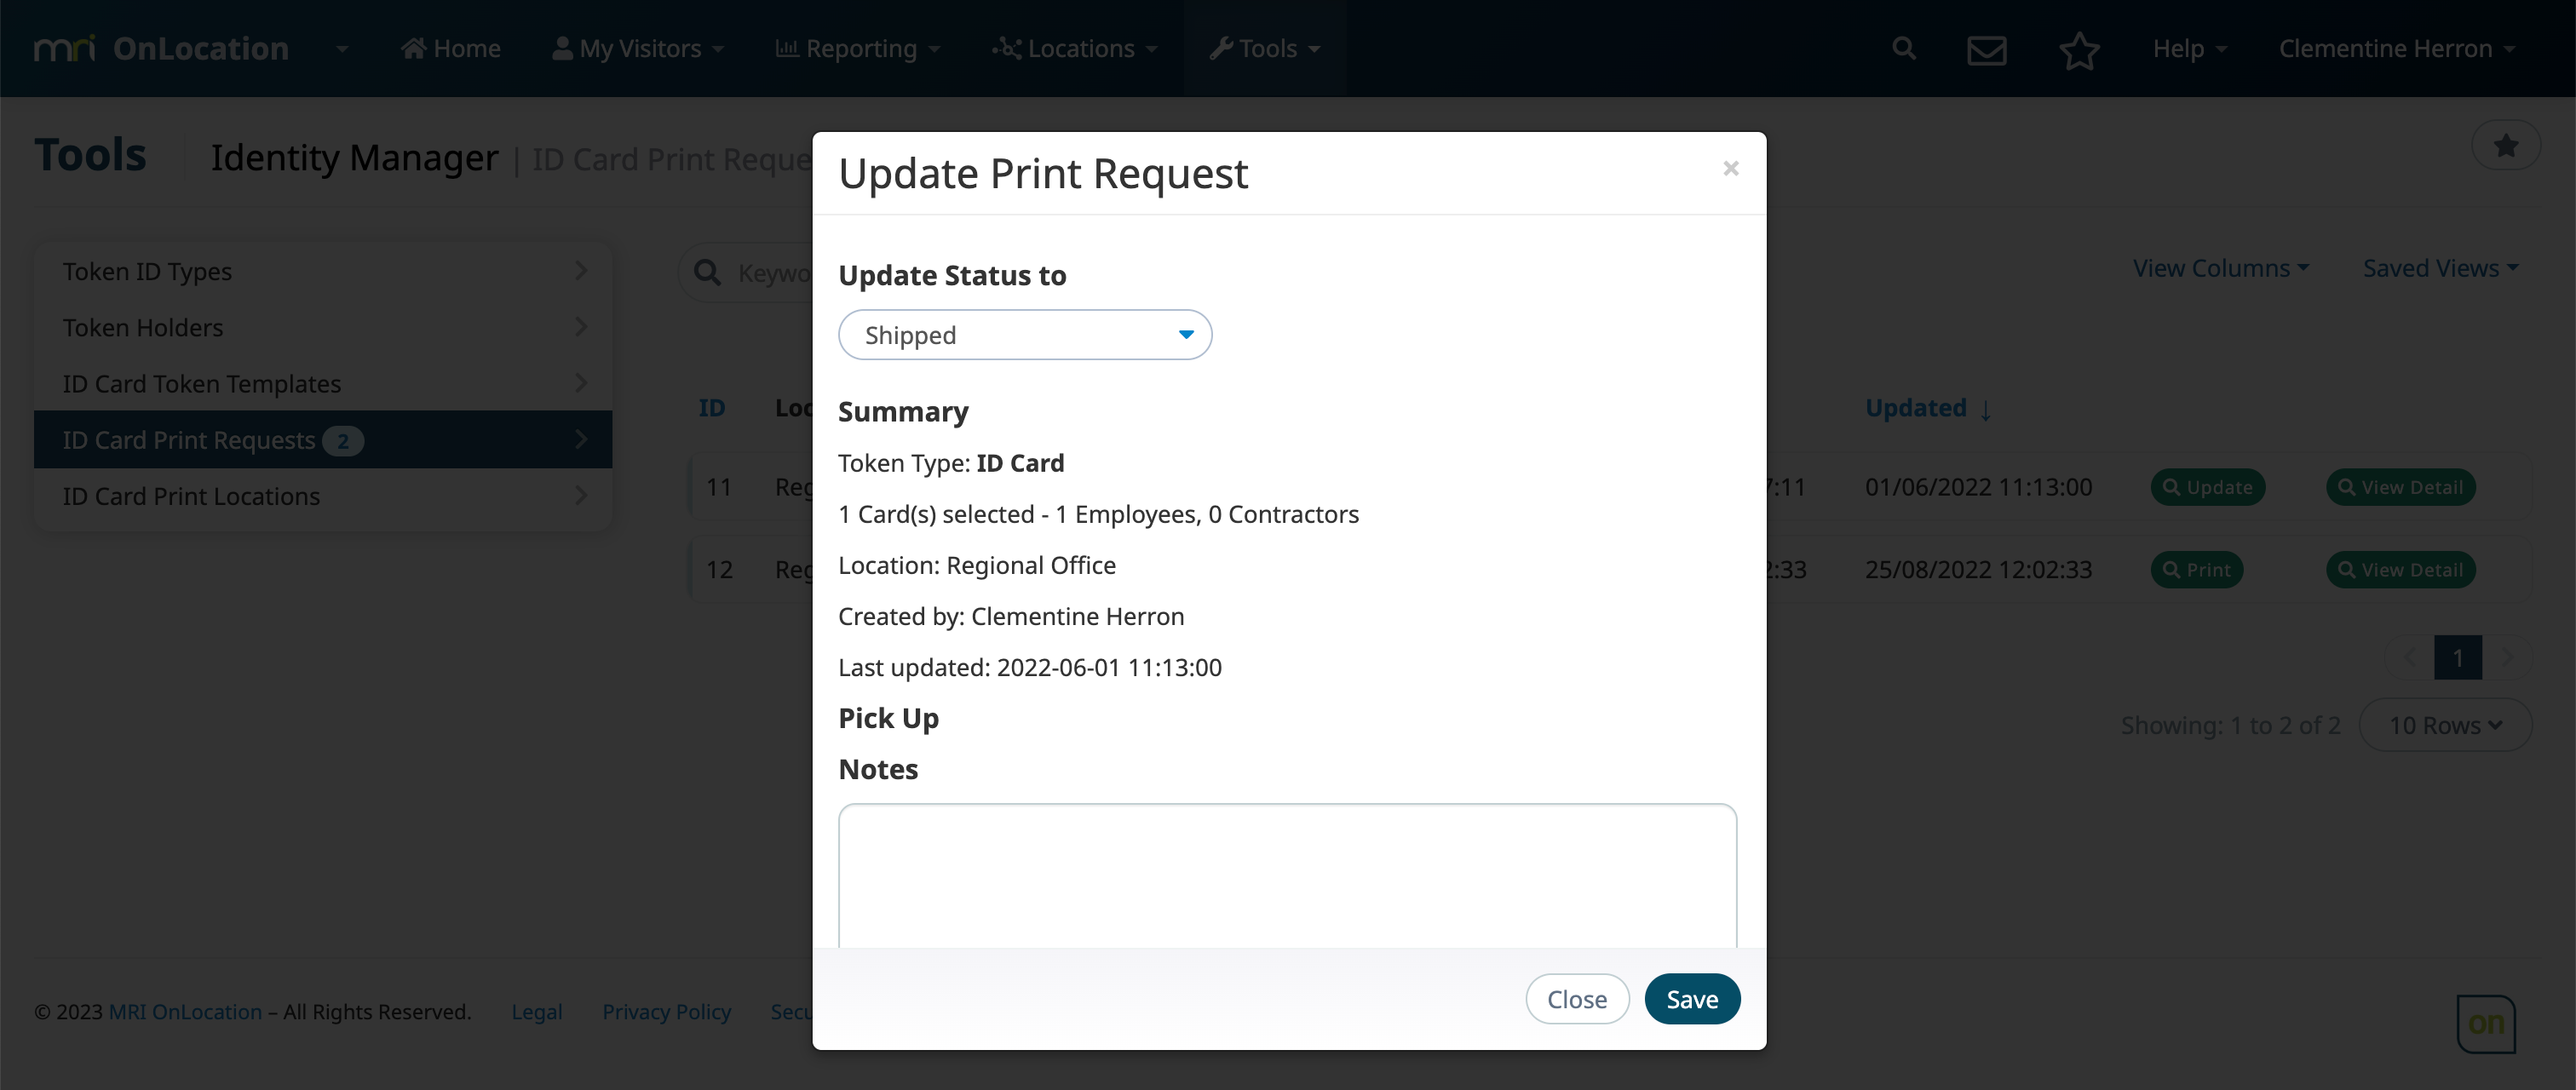Click inside the Notes text area
Screen dimensions: 2576x1090
[1287, 875]
